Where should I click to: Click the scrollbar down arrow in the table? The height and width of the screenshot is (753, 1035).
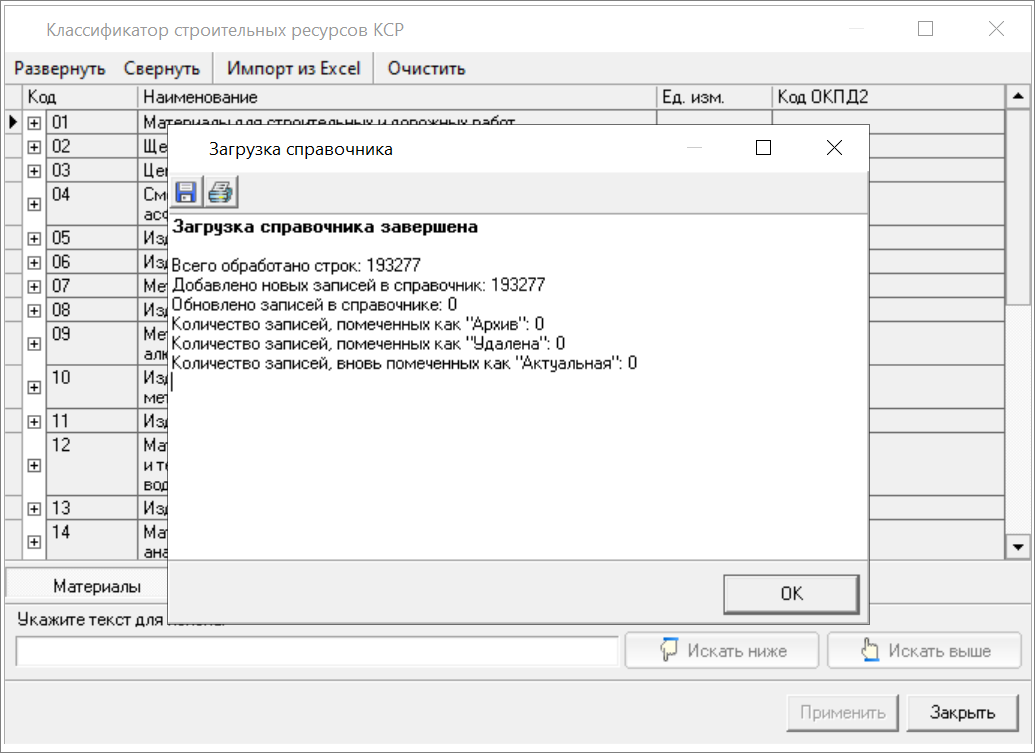tap(1018, 547)
